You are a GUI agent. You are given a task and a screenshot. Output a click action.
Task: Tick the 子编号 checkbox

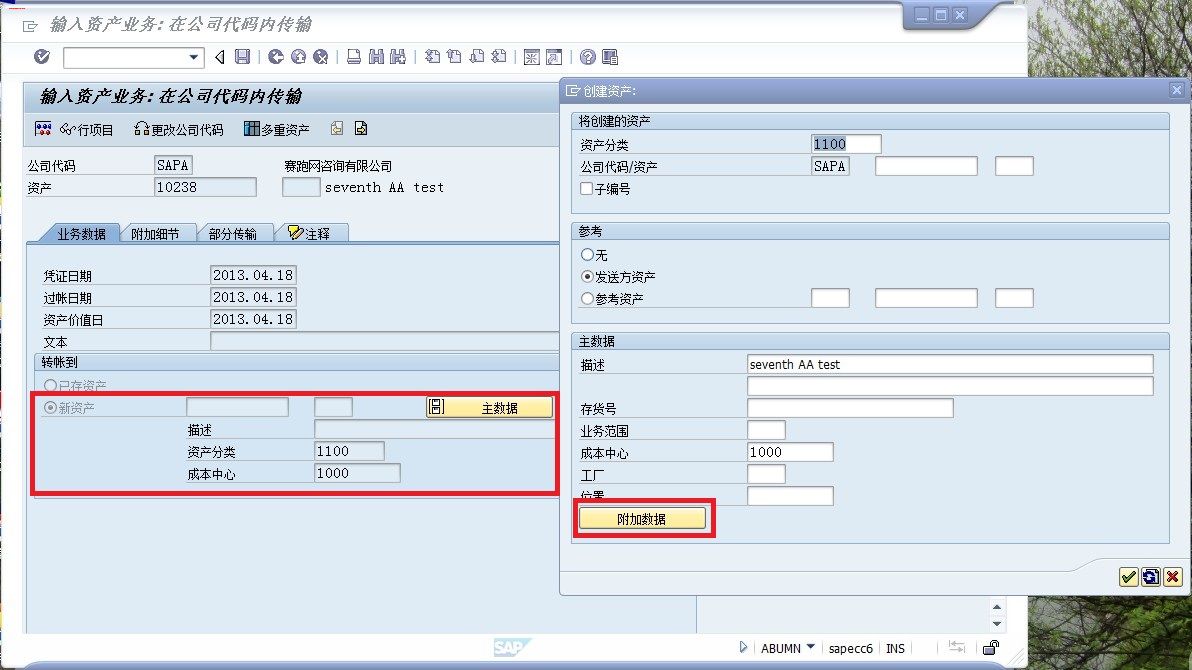pyautogui.click(x=586, y=188)
